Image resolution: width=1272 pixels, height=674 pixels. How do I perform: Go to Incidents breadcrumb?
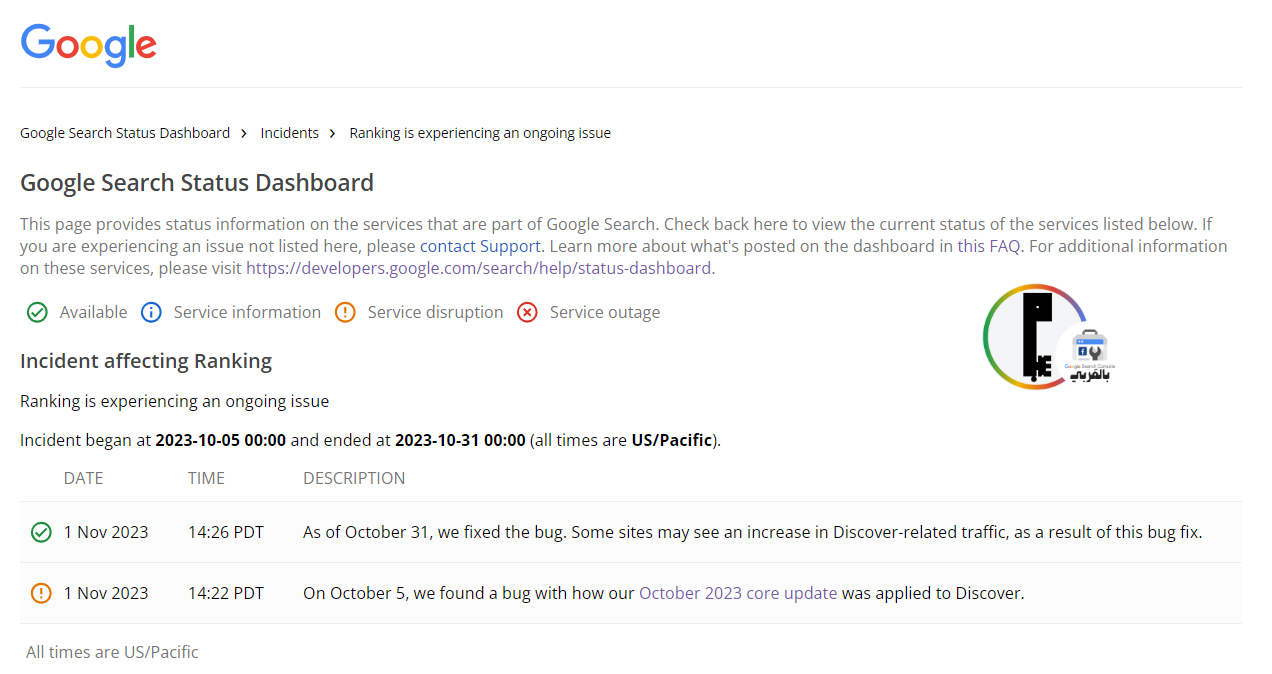click(x=290, y=133)
